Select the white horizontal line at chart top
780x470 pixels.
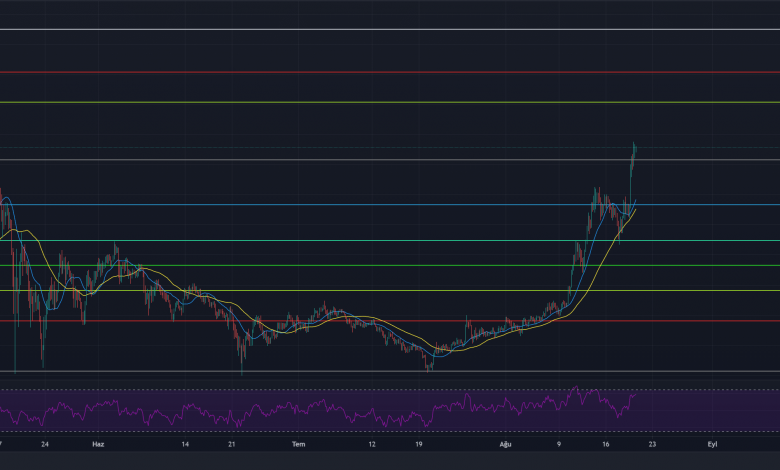pos(390,29)
